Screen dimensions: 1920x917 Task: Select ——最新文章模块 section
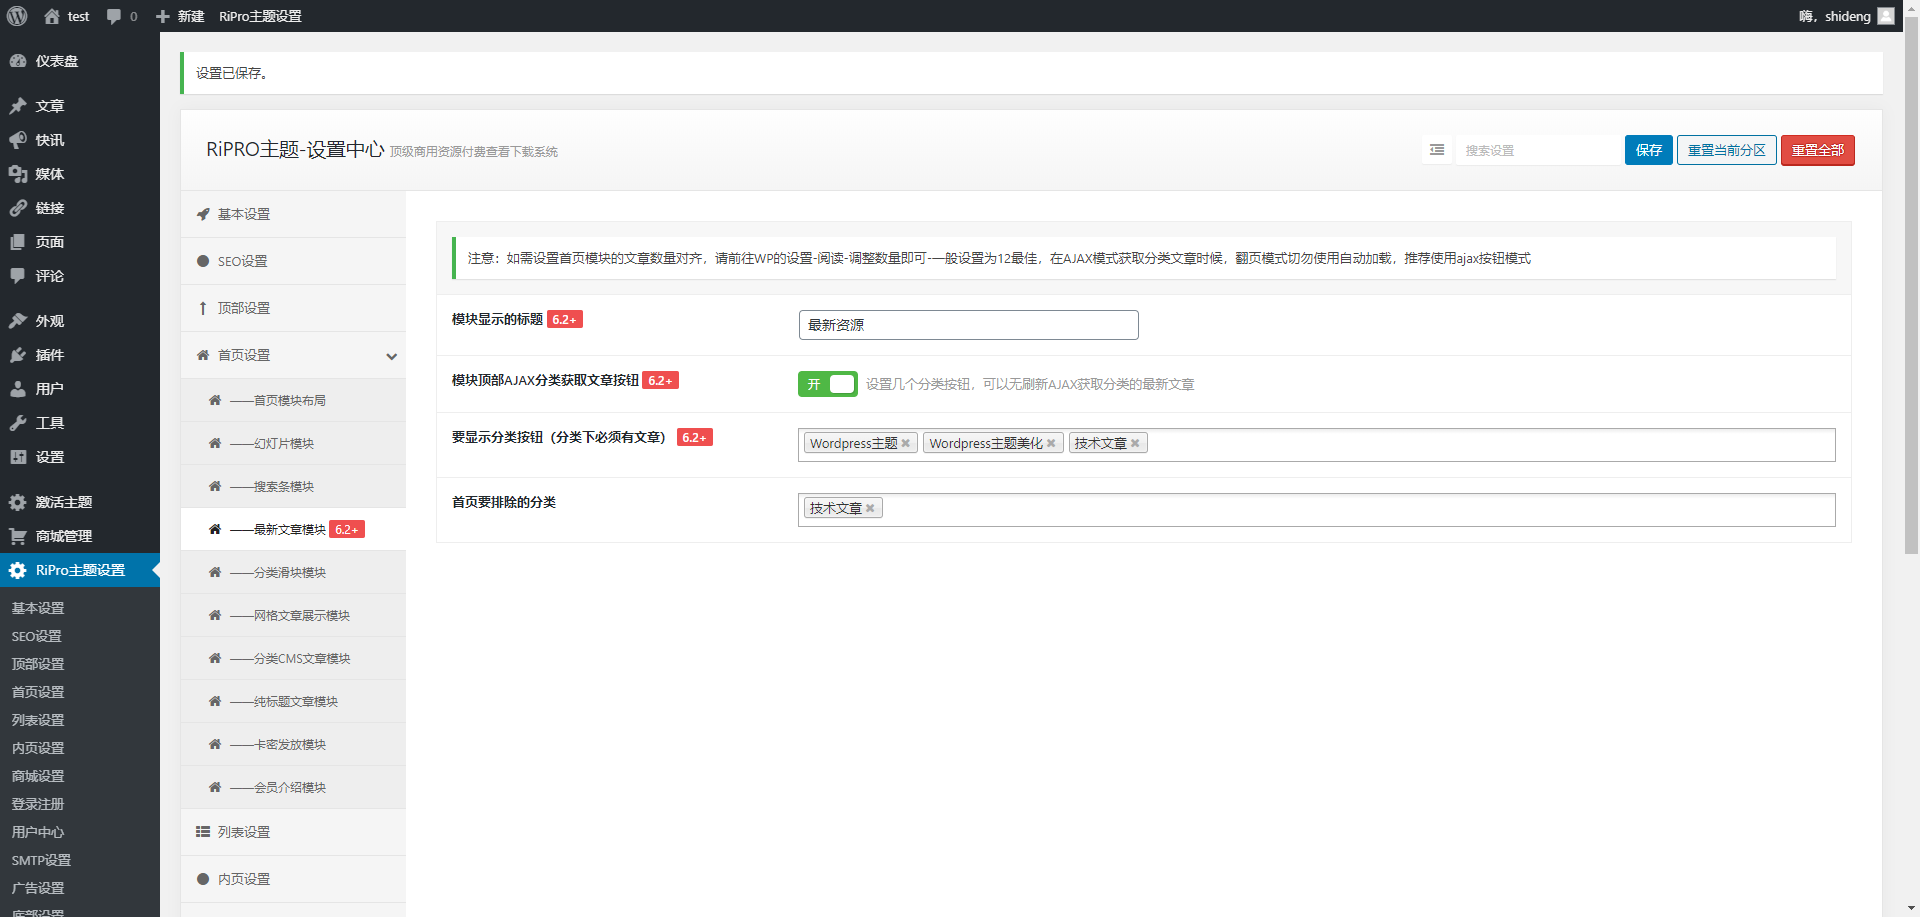click(x=293, y=529)
